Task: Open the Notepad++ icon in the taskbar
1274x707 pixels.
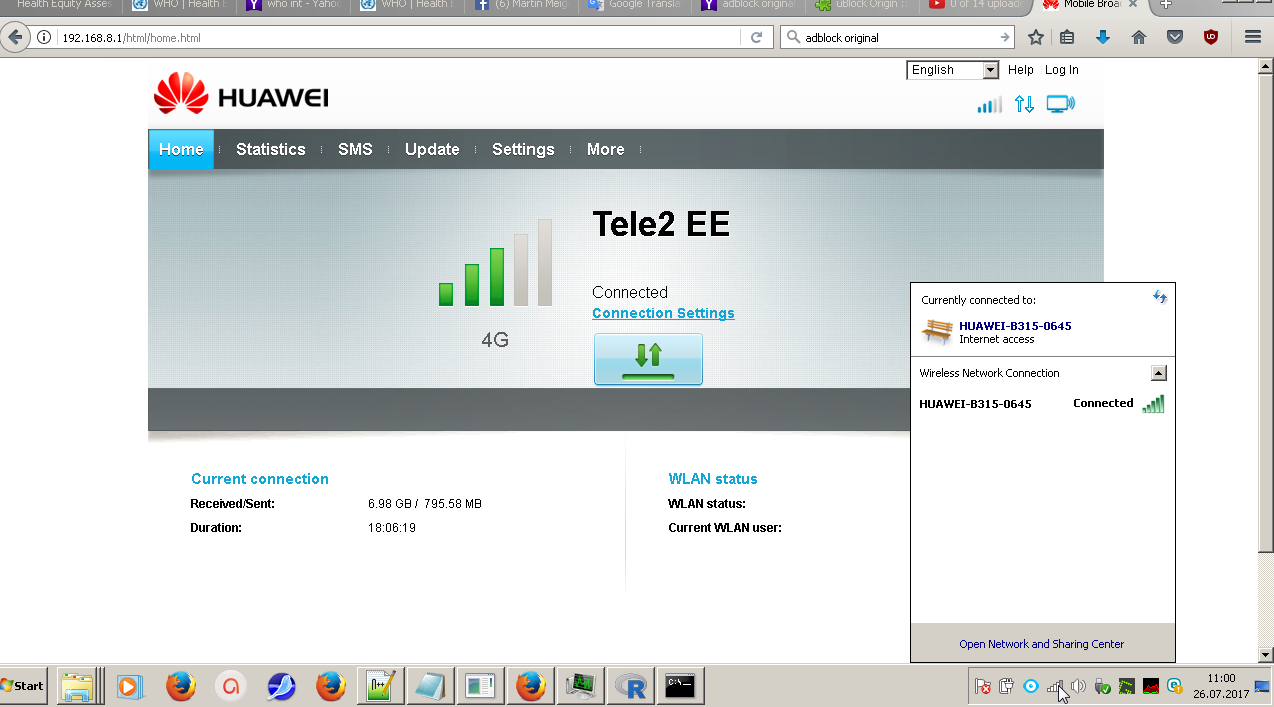Action: (380, 686)
